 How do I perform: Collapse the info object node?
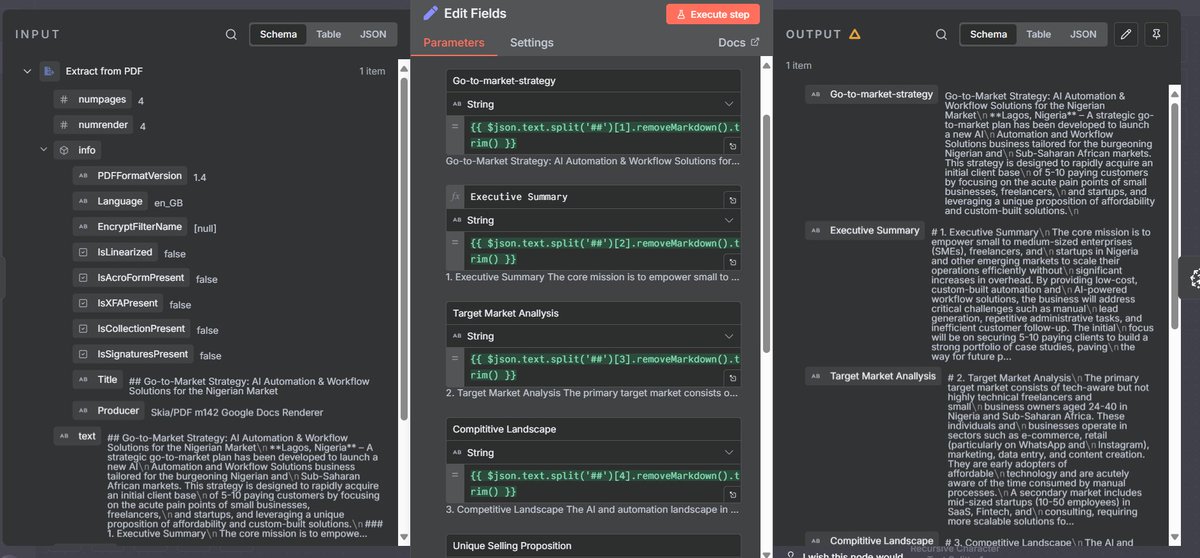click(44, 150)
